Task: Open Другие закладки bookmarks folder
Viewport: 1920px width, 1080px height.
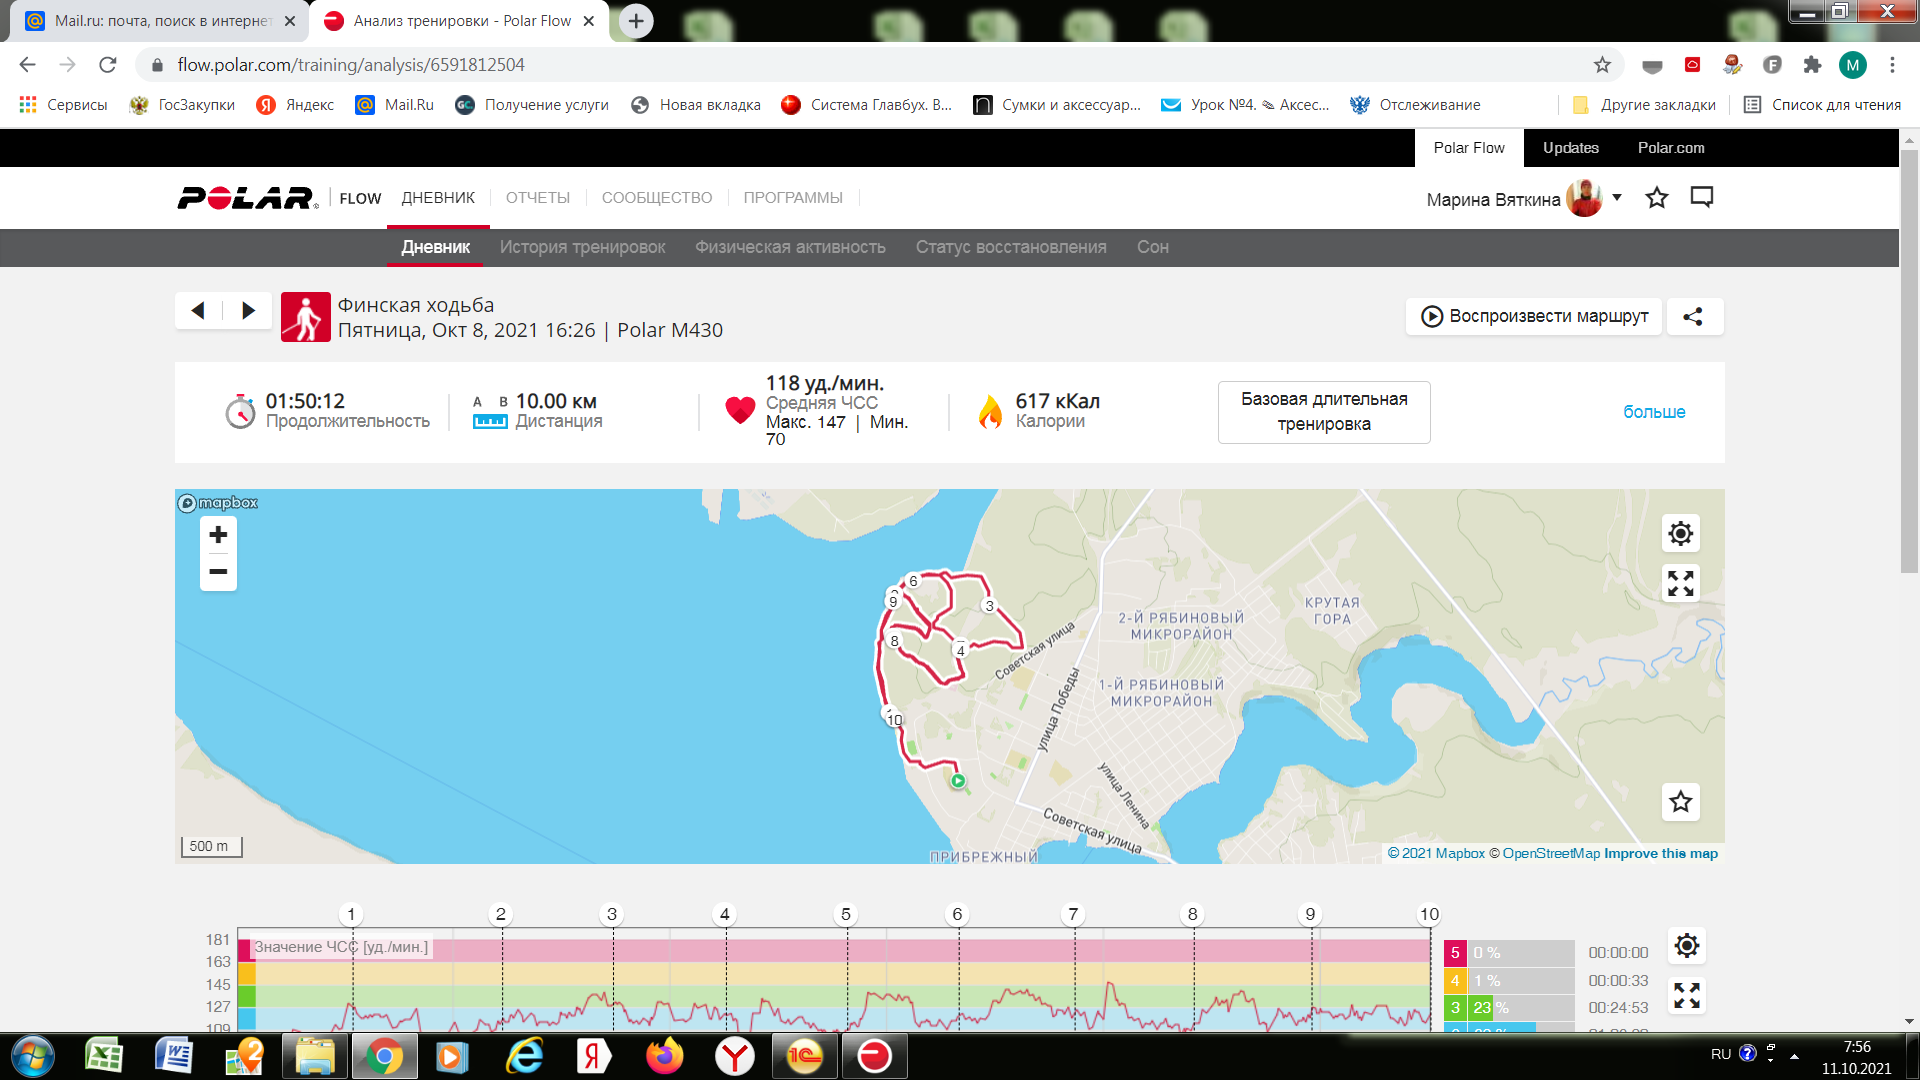Action: (x=1644, y=105)
